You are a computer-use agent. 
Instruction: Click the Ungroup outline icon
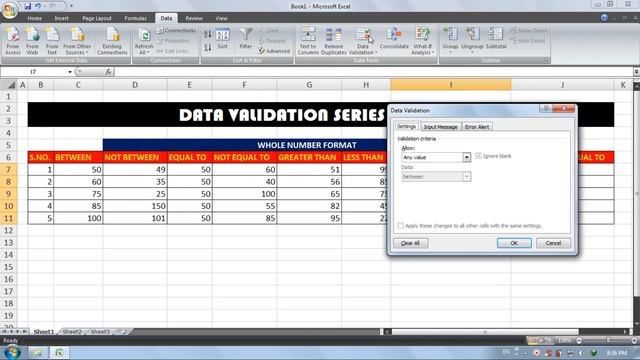click(x=472, y=34)
